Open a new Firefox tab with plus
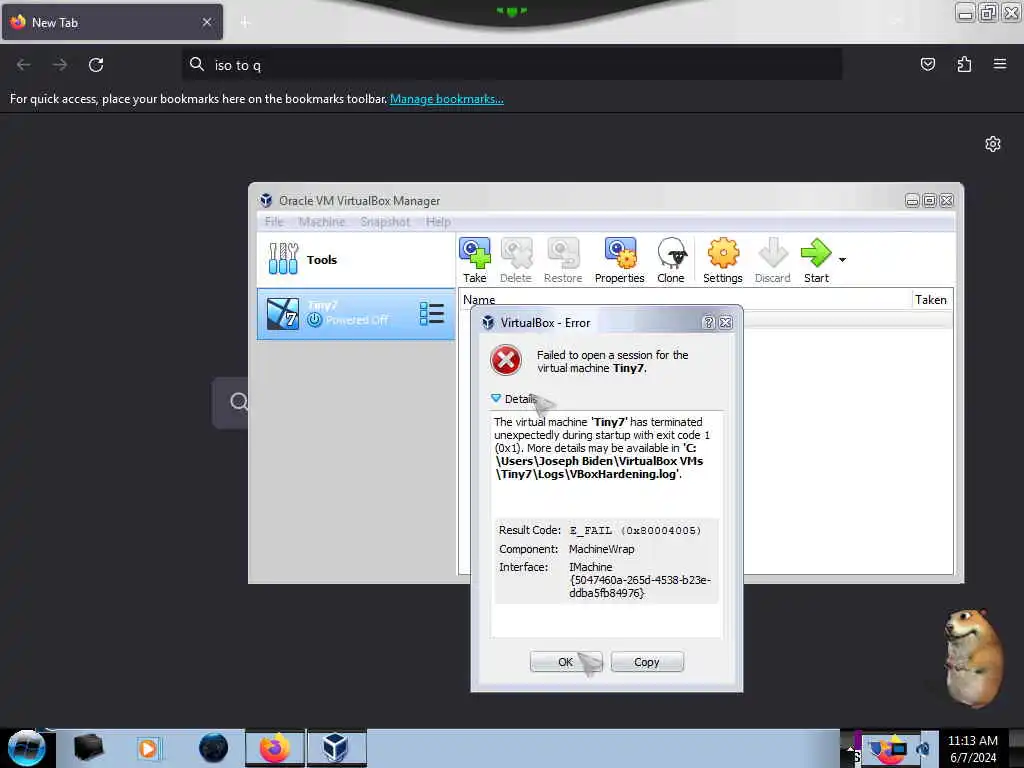 pos(245,22)
